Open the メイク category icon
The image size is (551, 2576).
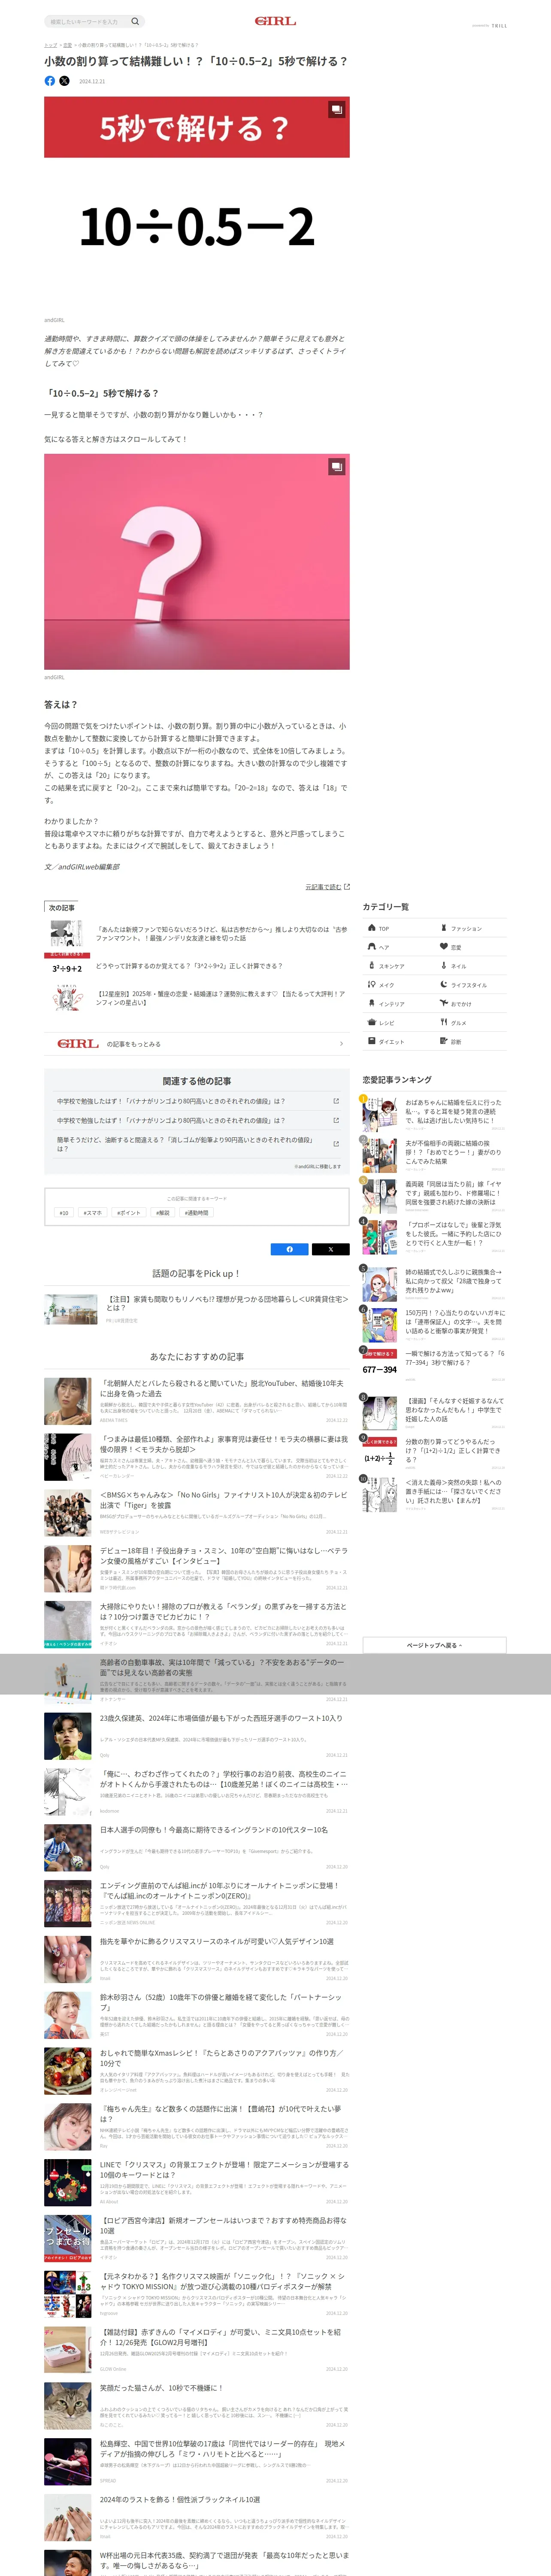372,985
